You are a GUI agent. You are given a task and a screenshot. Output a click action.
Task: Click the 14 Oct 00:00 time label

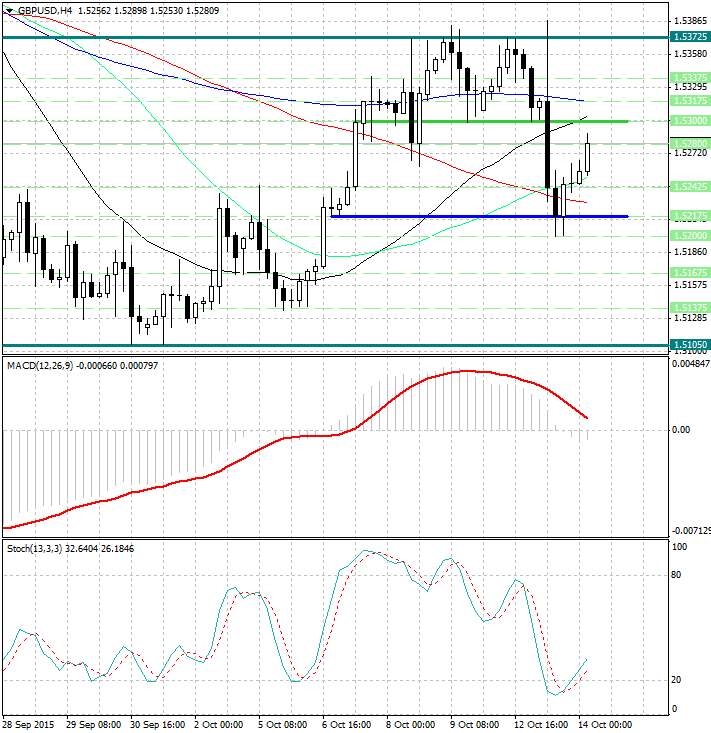605,725
